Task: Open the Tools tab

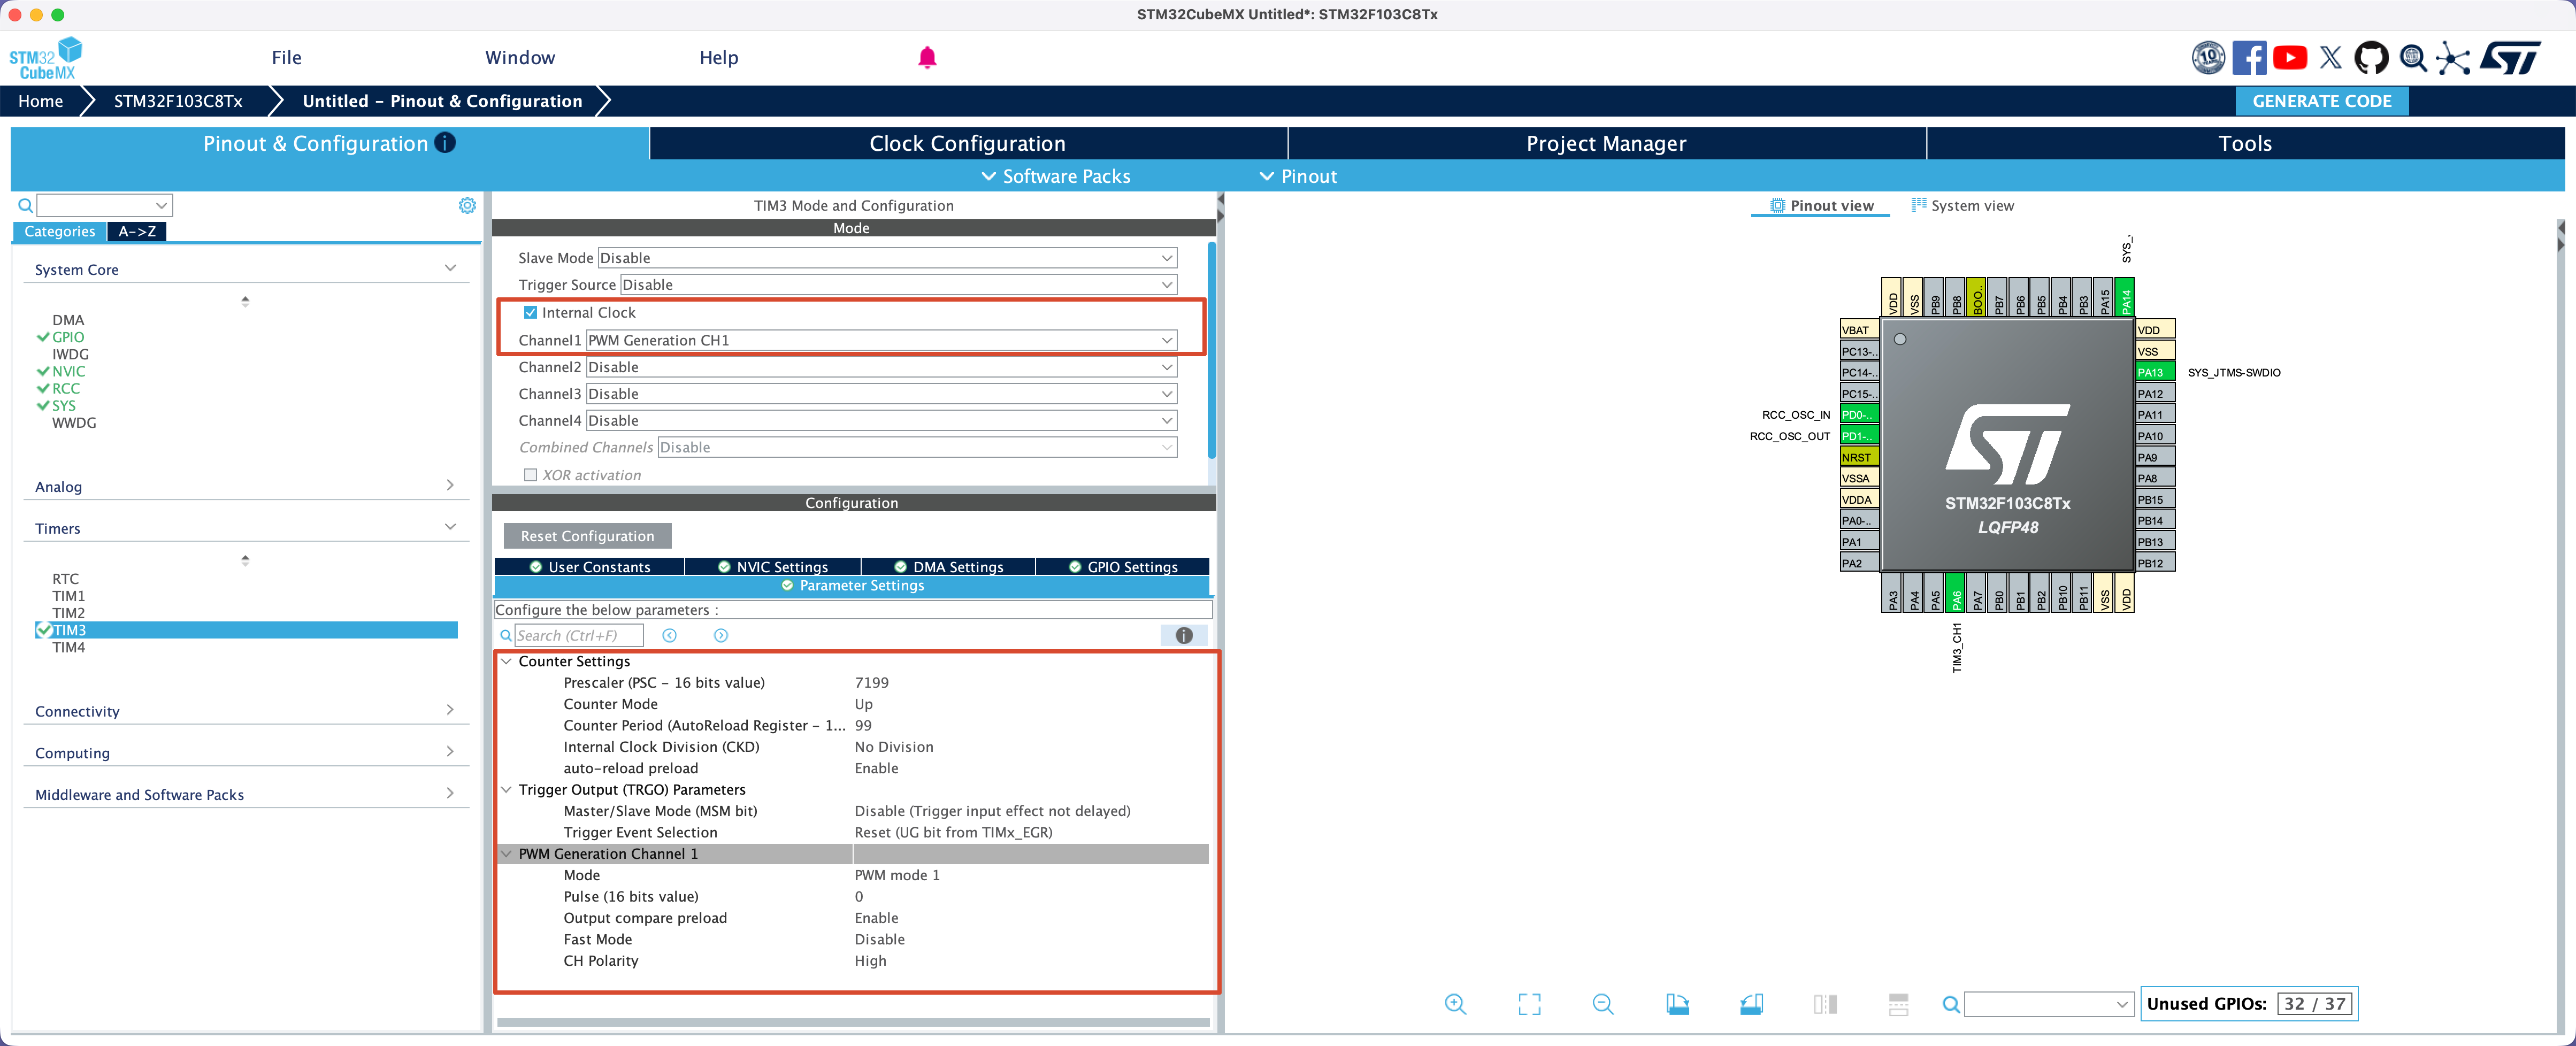Action: (x=2245, y=143)
